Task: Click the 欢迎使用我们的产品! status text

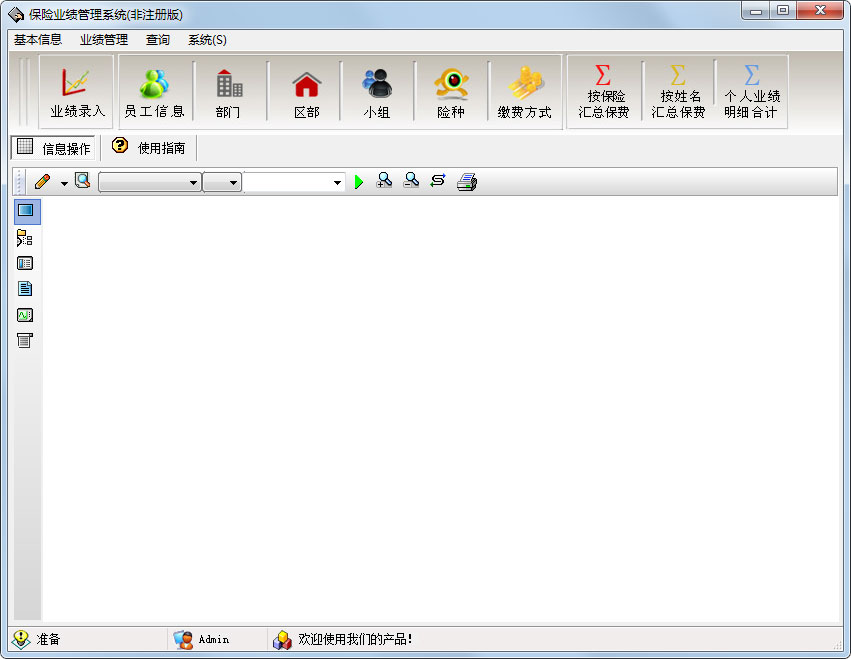Action: [x=355, y=639]
